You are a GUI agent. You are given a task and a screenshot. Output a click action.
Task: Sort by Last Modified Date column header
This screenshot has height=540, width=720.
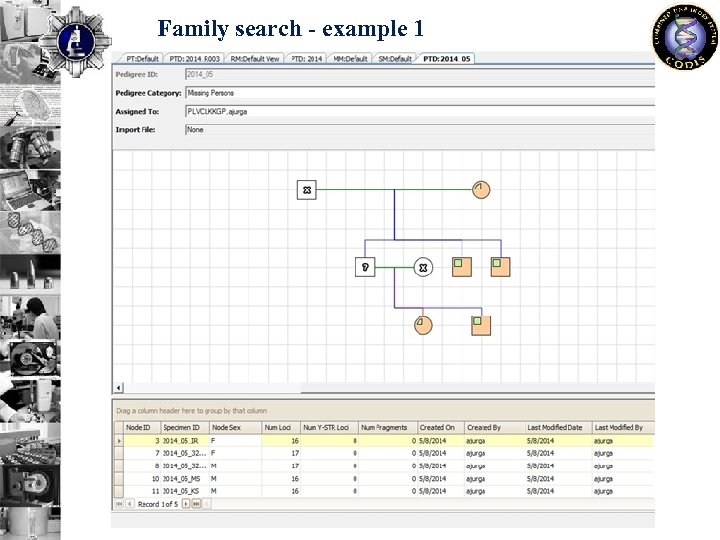tap(558, 428)
